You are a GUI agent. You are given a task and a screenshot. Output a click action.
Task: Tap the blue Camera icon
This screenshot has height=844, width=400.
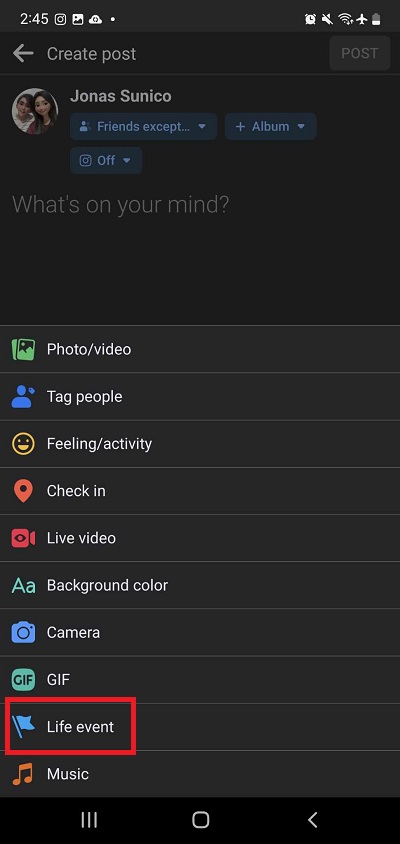(x=23, y=632)
